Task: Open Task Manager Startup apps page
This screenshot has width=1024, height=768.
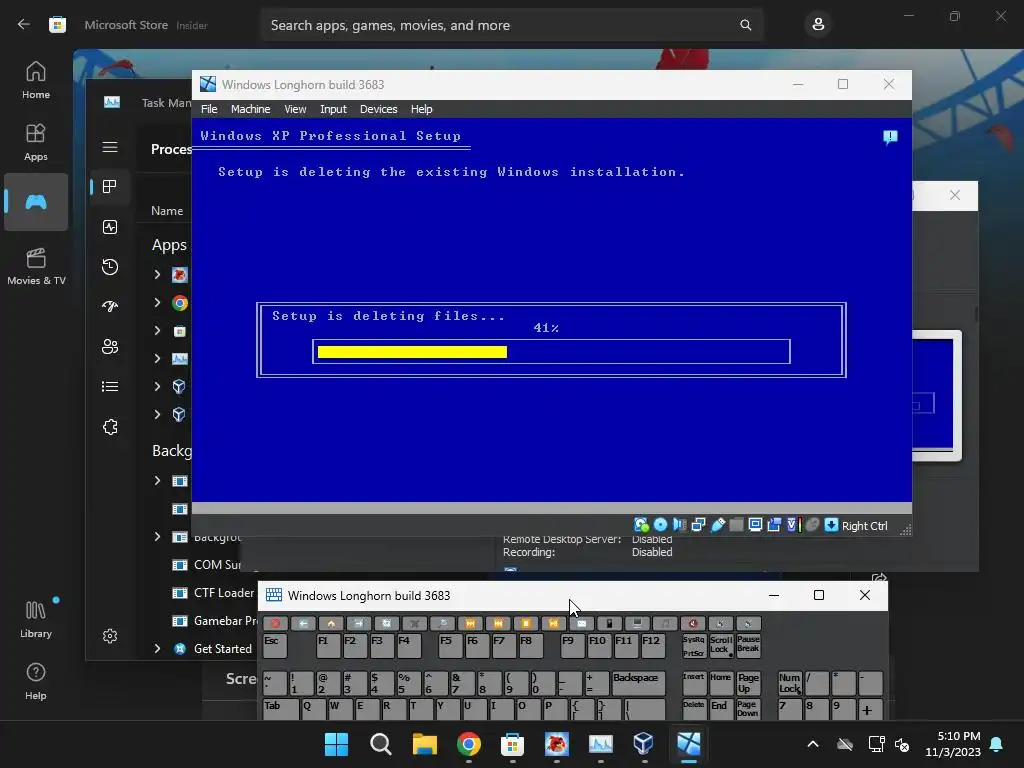Action: pos(110,306)
